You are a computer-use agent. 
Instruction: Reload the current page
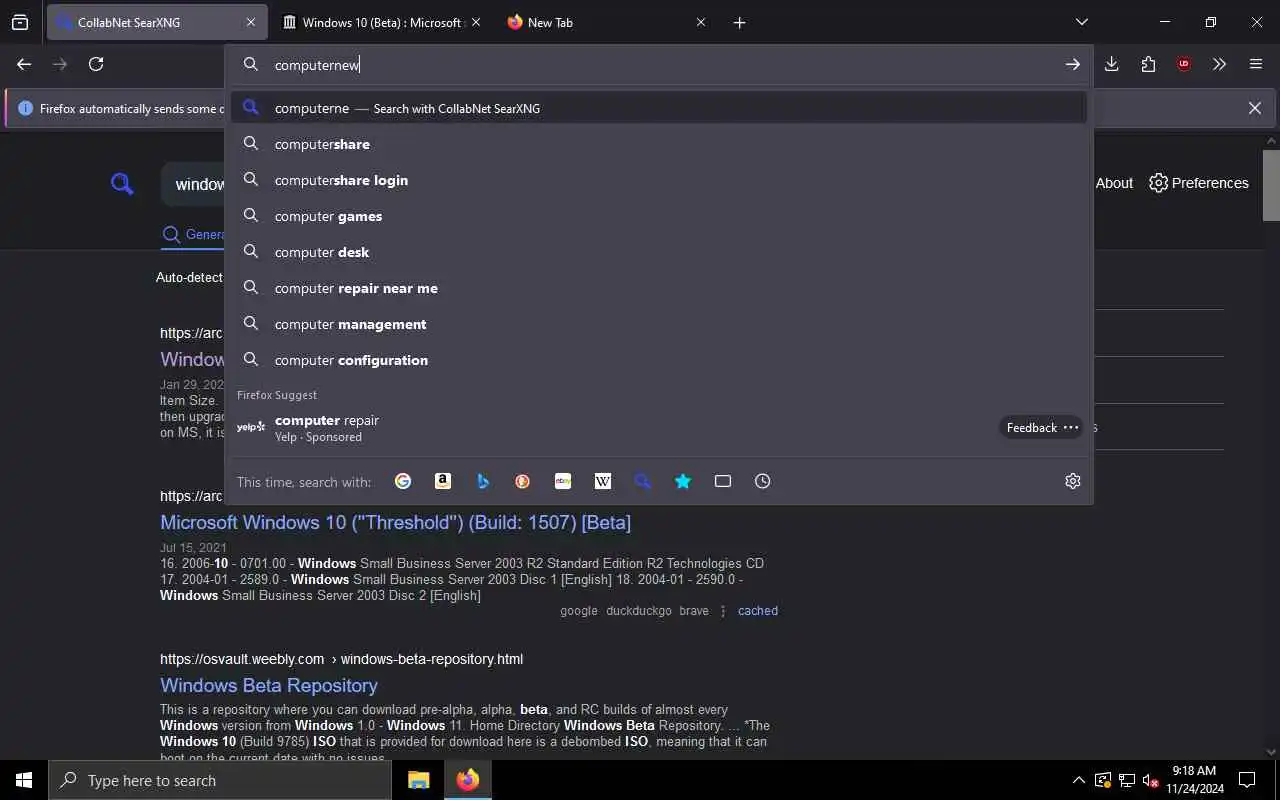tap(96, 64)
